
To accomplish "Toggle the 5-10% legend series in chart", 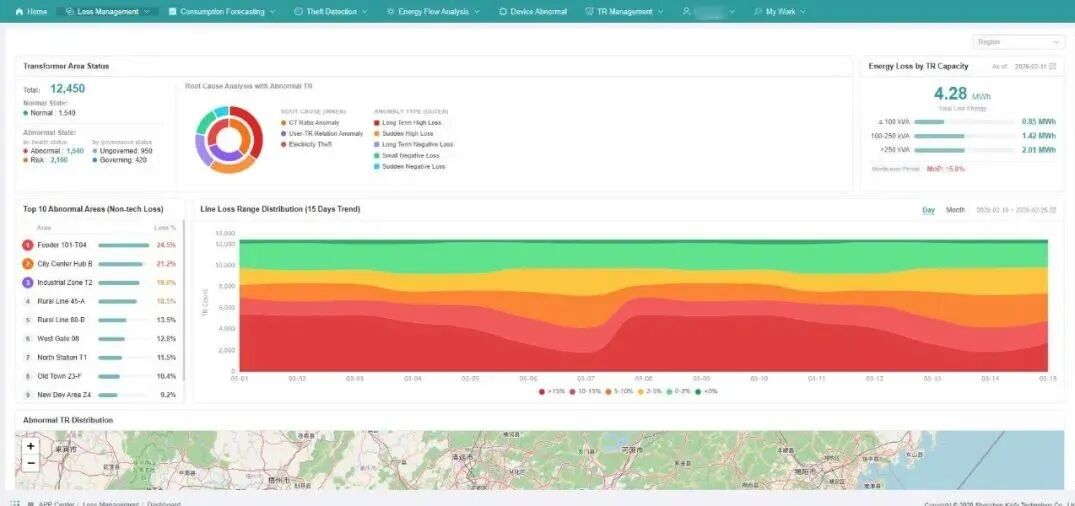I will coord(620,391).
